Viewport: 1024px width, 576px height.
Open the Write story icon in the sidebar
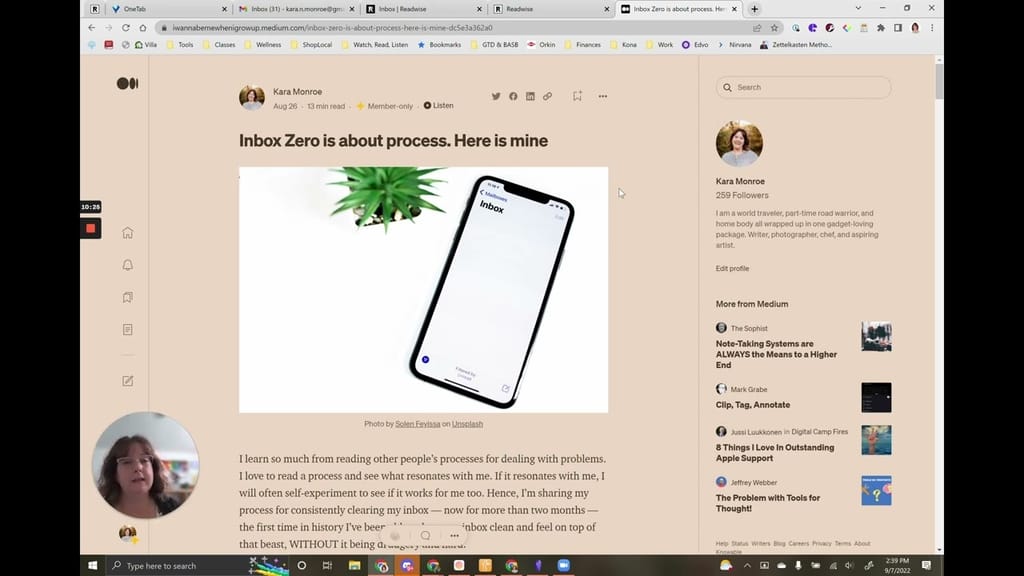(x=127, y=381)
